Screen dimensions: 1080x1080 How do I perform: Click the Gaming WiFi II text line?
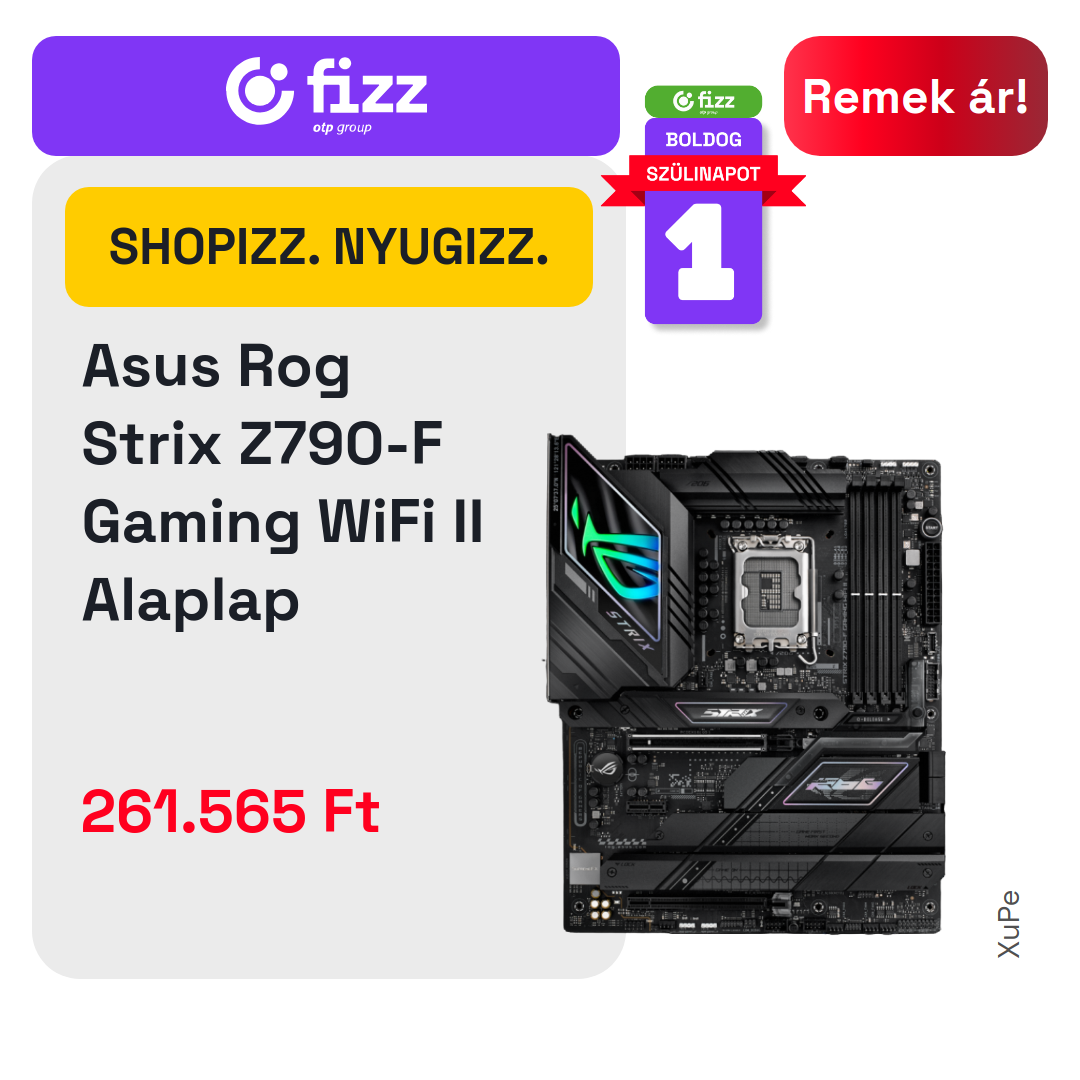pyautogui.click(x=282, y=523)
